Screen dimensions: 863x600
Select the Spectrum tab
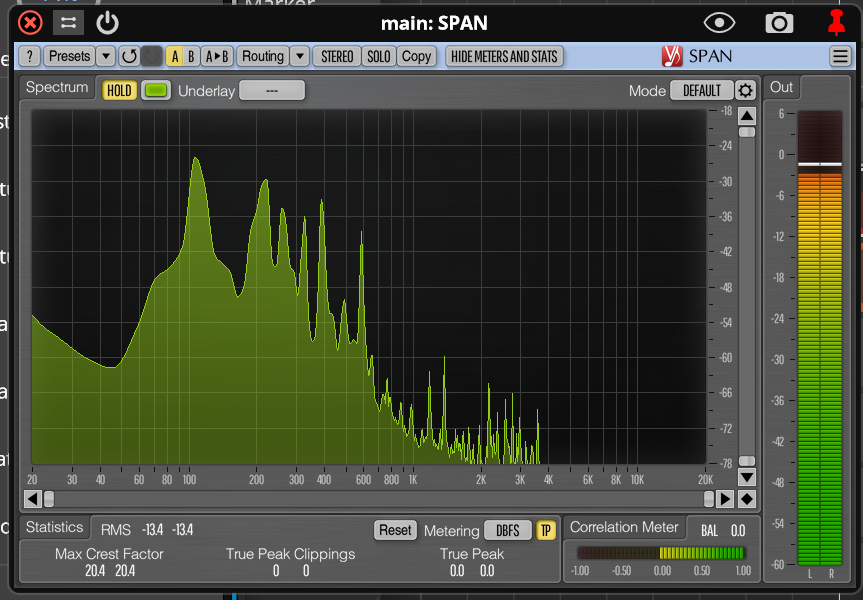(x=57, y=88)
